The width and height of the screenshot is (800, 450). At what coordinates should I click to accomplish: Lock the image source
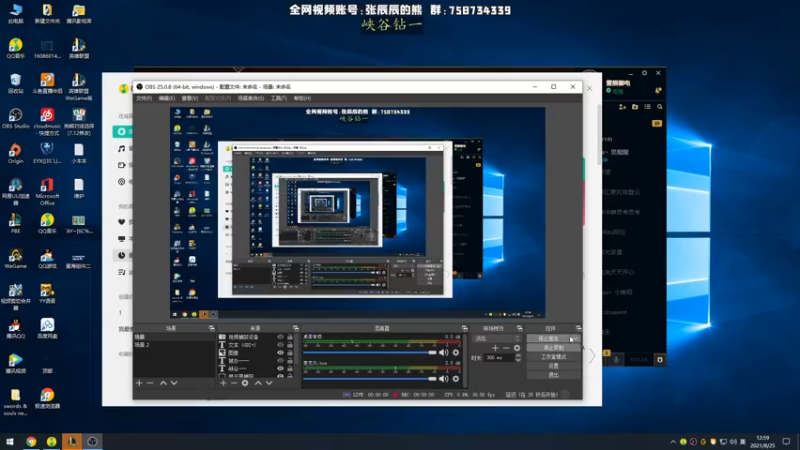(x=290, y=353)
